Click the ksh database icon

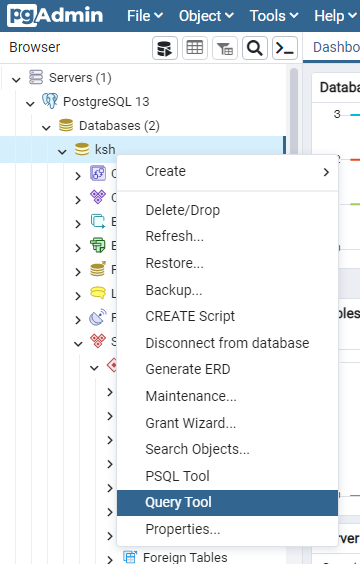82,149
